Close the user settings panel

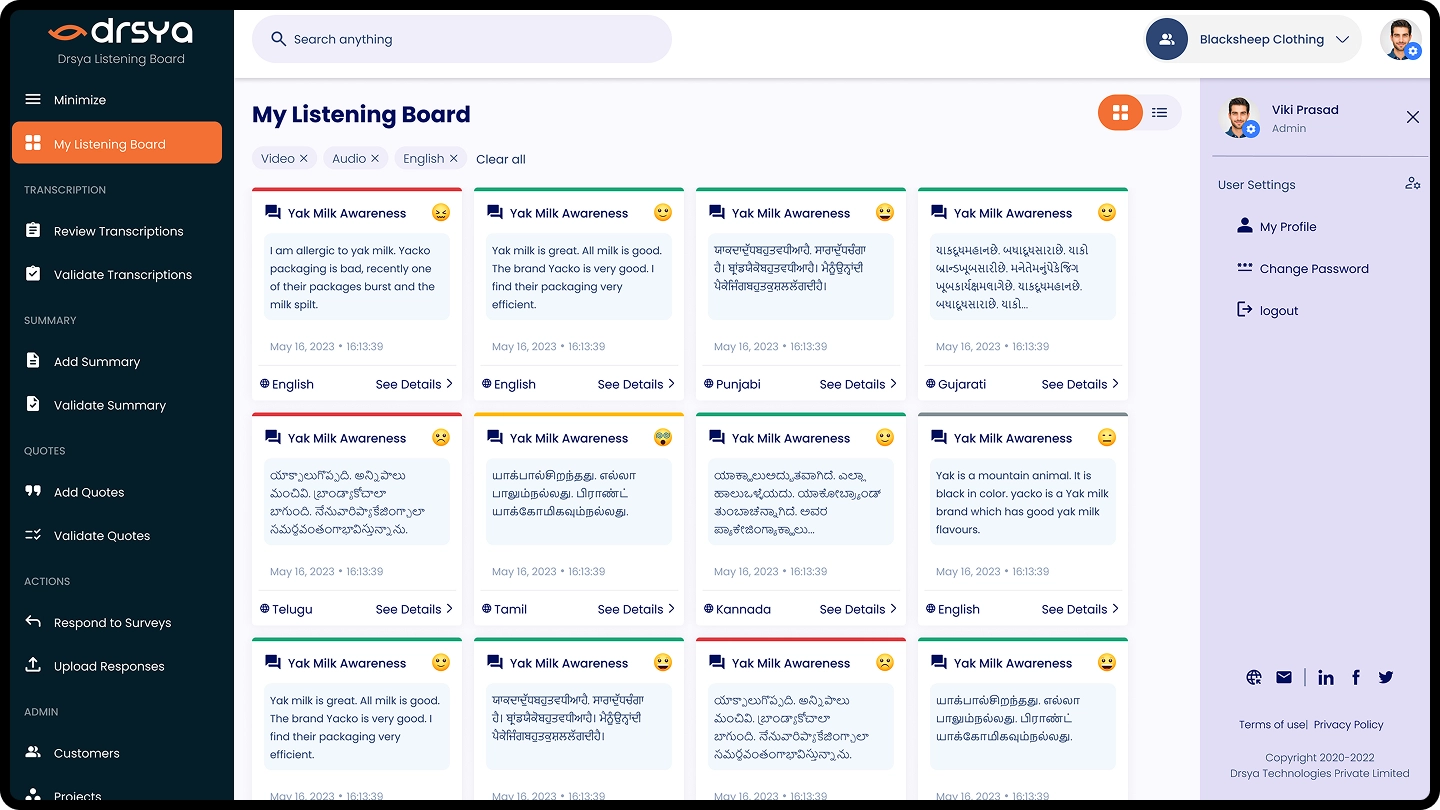(x=1413, y=117)
